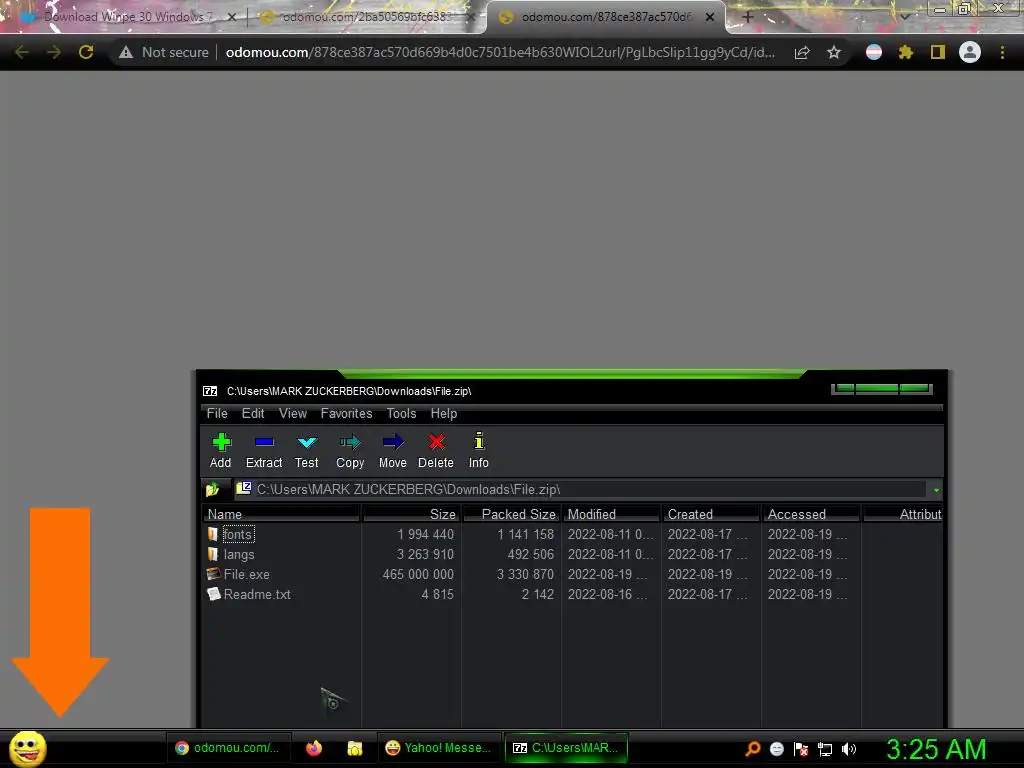
Task: Open the network tray icon
Action: 825,749
